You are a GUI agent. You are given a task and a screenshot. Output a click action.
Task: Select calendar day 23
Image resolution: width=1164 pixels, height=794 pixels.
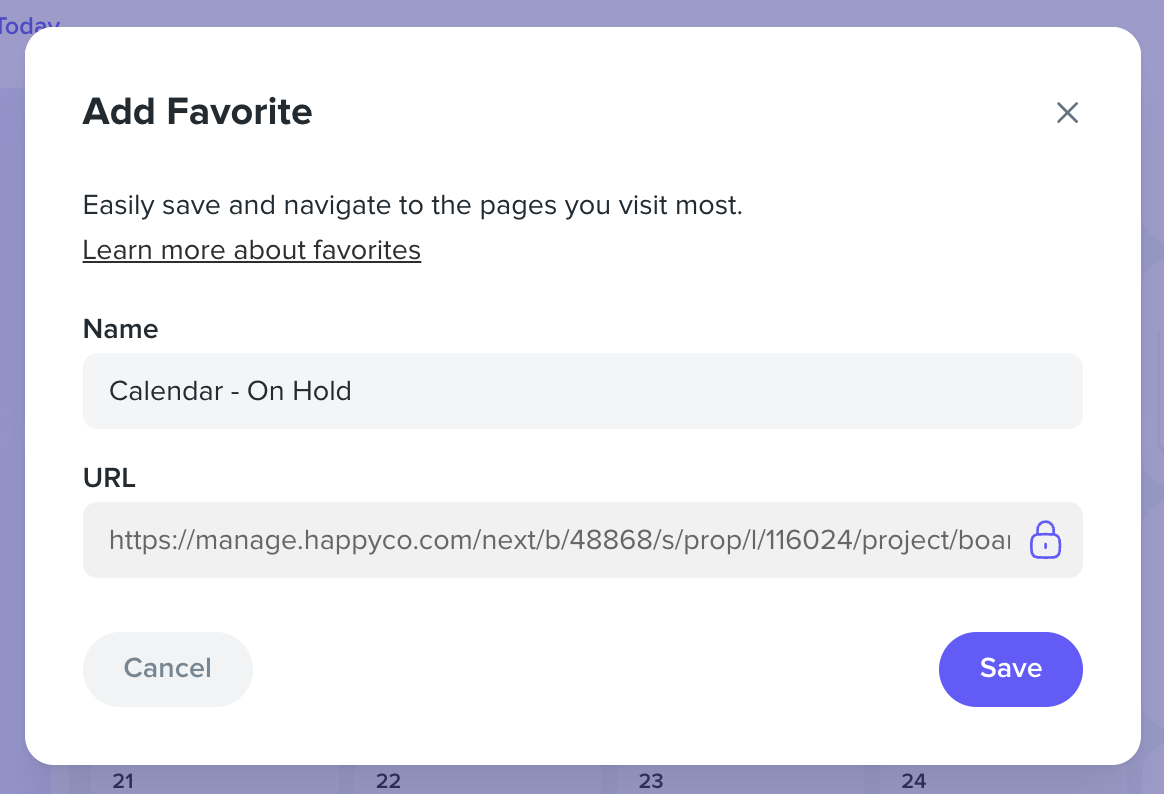[651, 781]
